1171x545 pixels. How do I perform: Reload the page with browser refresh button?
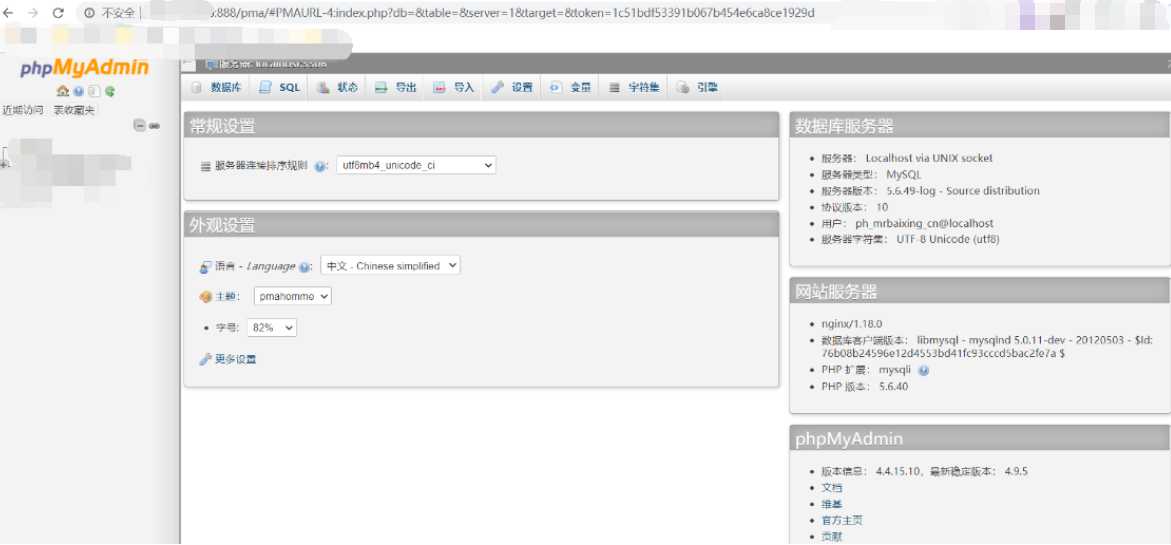(58, 13)
